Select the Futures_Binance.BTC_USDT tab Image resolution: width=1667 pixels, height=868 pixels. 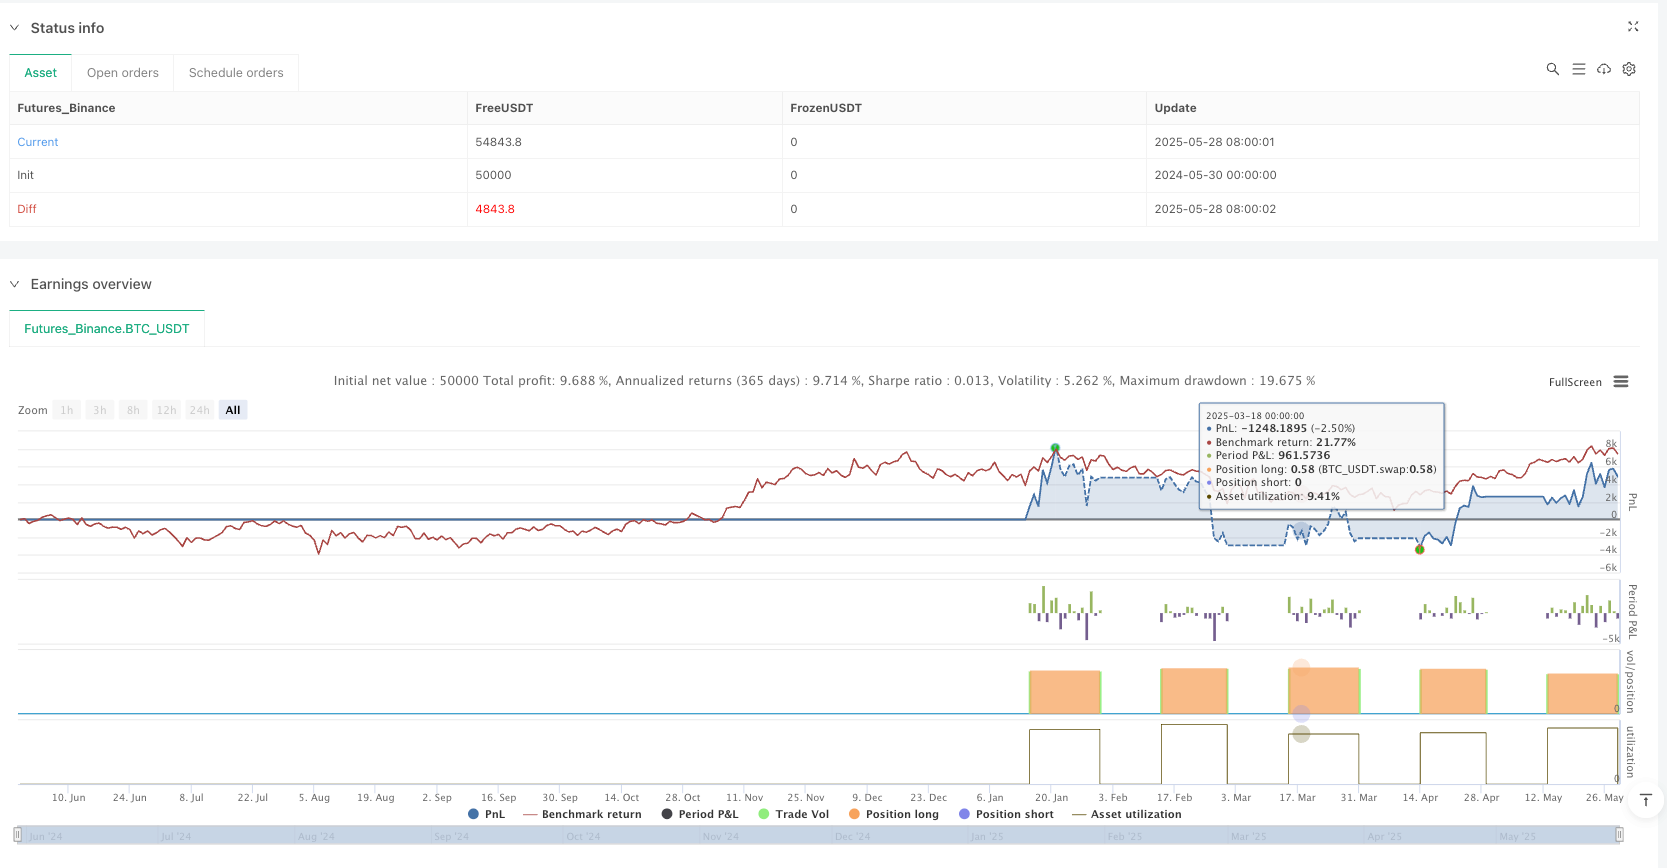click(107, 329)
